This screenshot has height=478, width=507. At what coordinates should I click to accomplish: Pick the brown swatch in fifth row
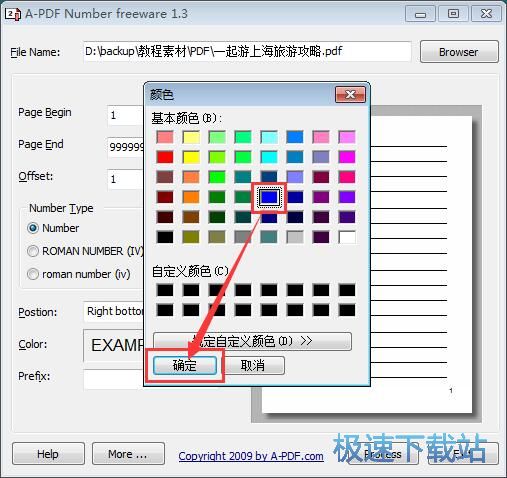191,217
